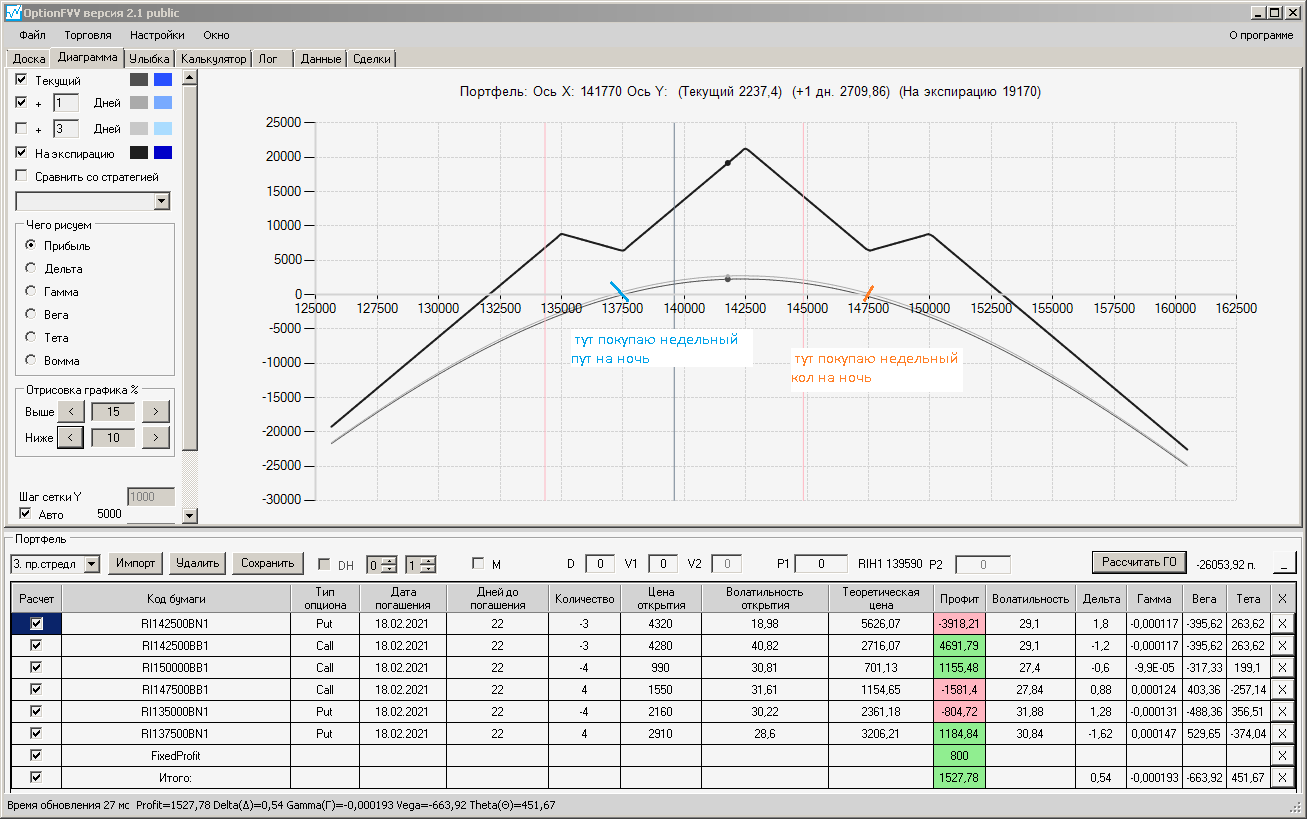The height and width of the screenshot is (819, 1307).
Task: Decrease the Выше rendering percent with left arrow
Action: pos(70,412)
